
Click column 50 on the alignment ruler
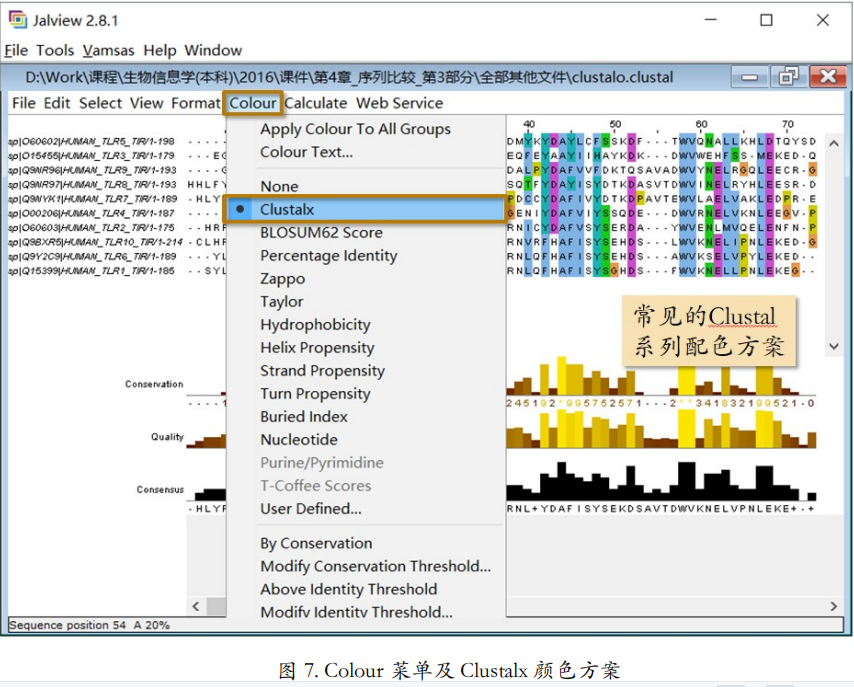tap(615, 124)
